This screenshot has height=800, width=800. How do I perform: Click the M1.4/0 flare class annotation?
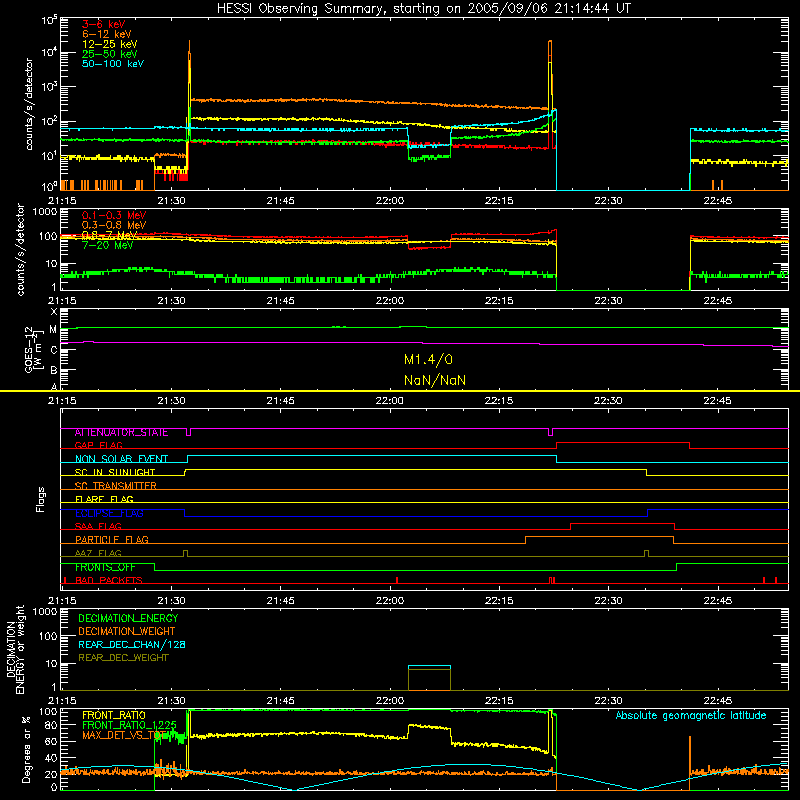coord(428,360)
